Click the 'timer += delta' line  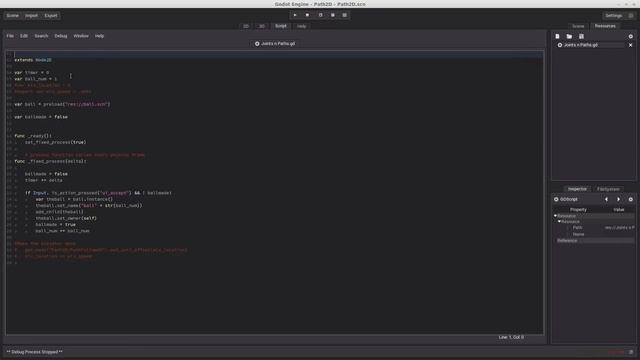coord(44,180)
